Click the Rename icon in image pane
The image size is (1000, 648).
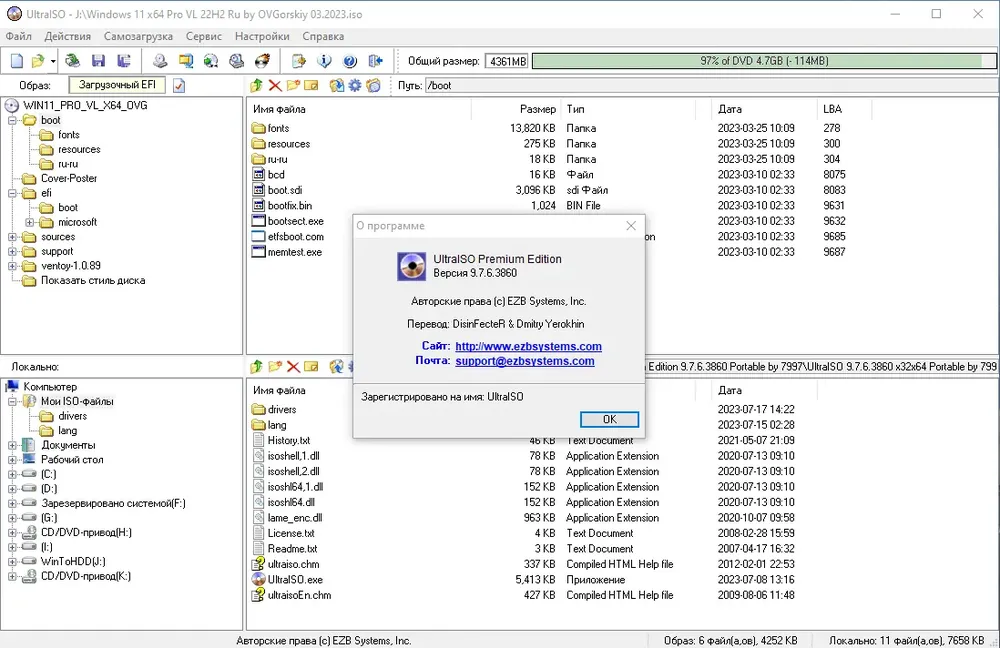311,85
